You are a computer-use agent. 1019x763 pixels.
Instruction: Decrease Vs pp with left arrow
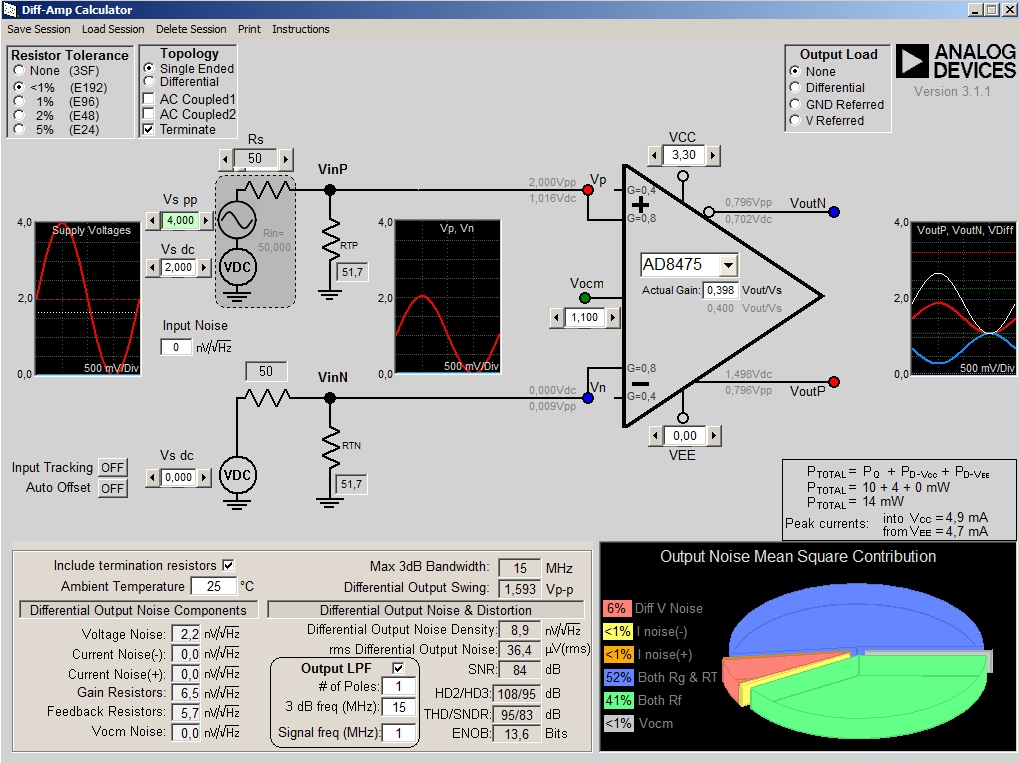tap(152, 220)
